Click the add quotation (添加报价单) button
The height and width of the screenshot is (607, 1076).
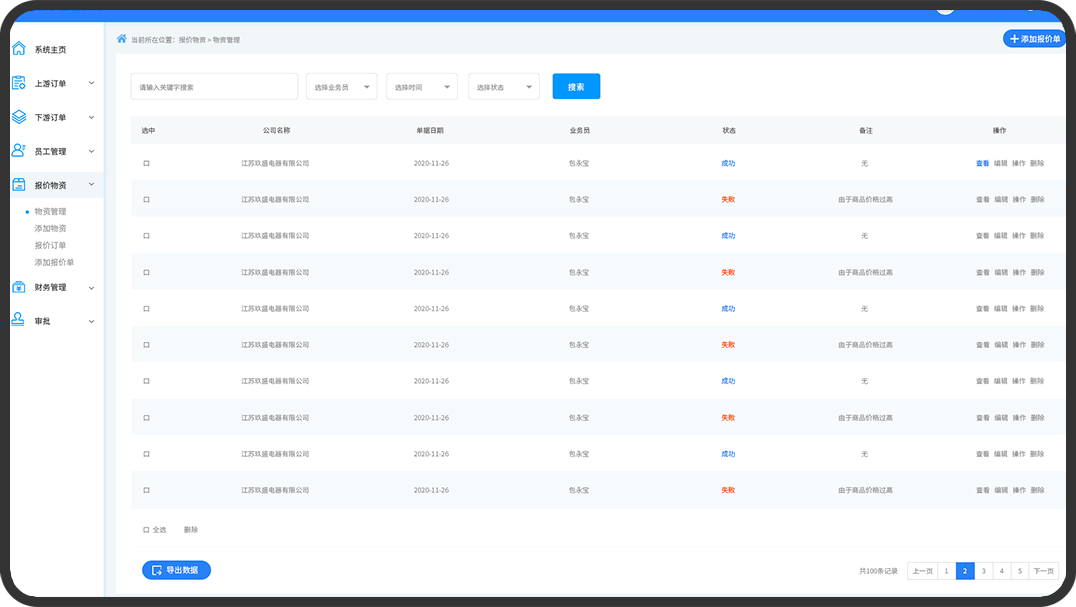[x=1034, y=39]
